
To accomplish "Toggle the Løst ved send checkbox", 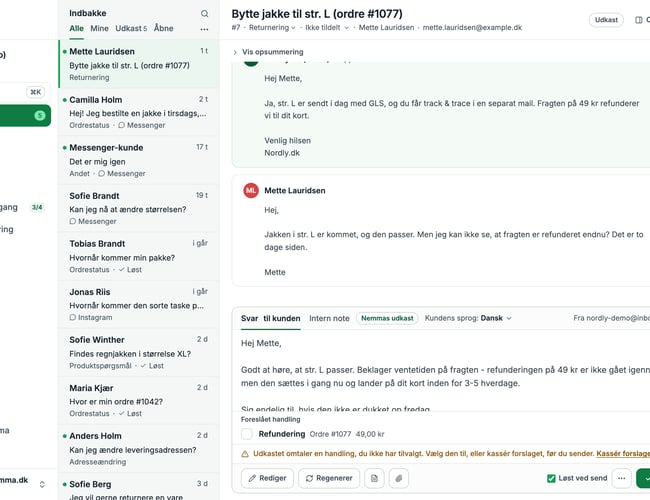I will (551, 478).
